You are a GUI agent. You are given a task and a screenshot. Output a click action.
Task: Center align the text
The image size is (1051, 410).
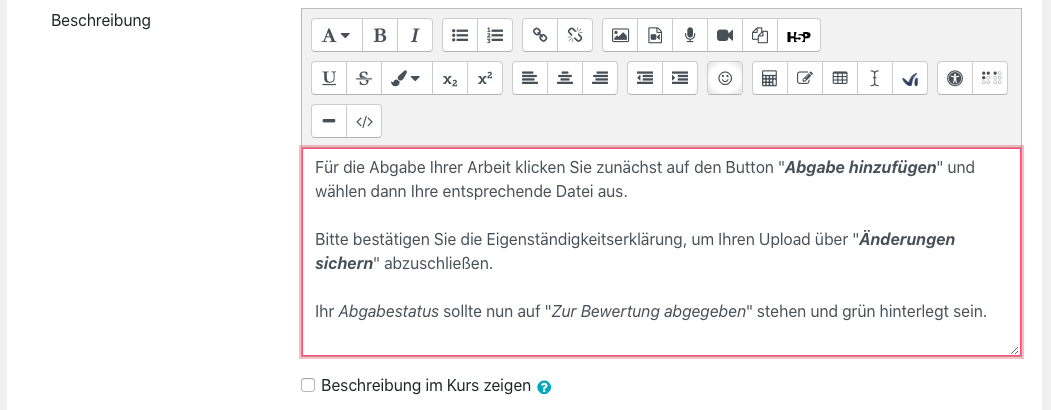coord(565,78)
